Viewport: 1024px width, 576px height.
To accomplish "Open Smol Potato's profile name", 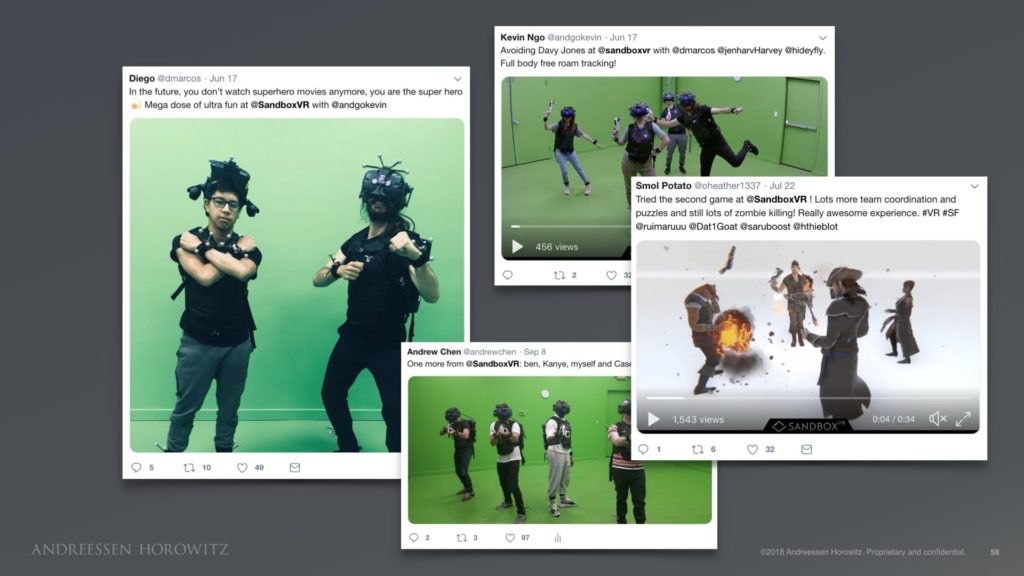I will tap(663, 185).
